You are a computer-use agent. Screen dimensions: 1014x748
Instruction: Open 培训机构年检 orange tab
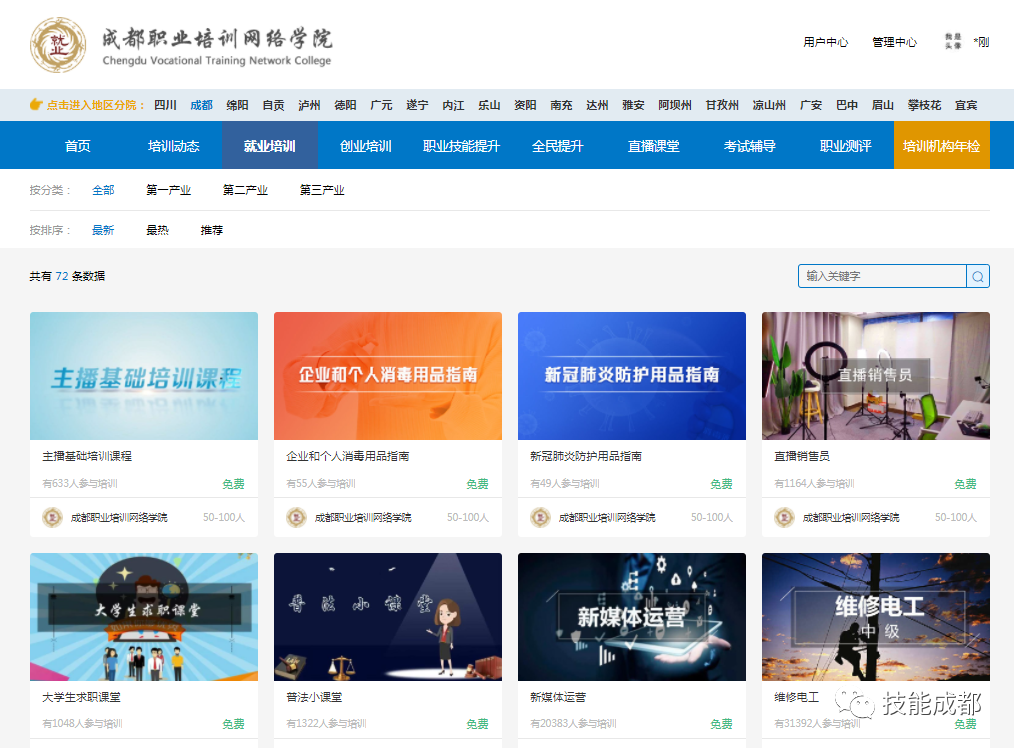tap(941, 146)
